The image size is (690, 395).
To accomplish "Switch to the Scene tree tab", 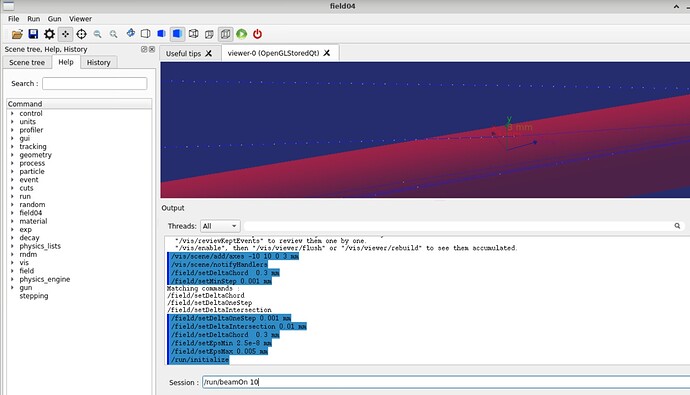I will tap(27, 62).
